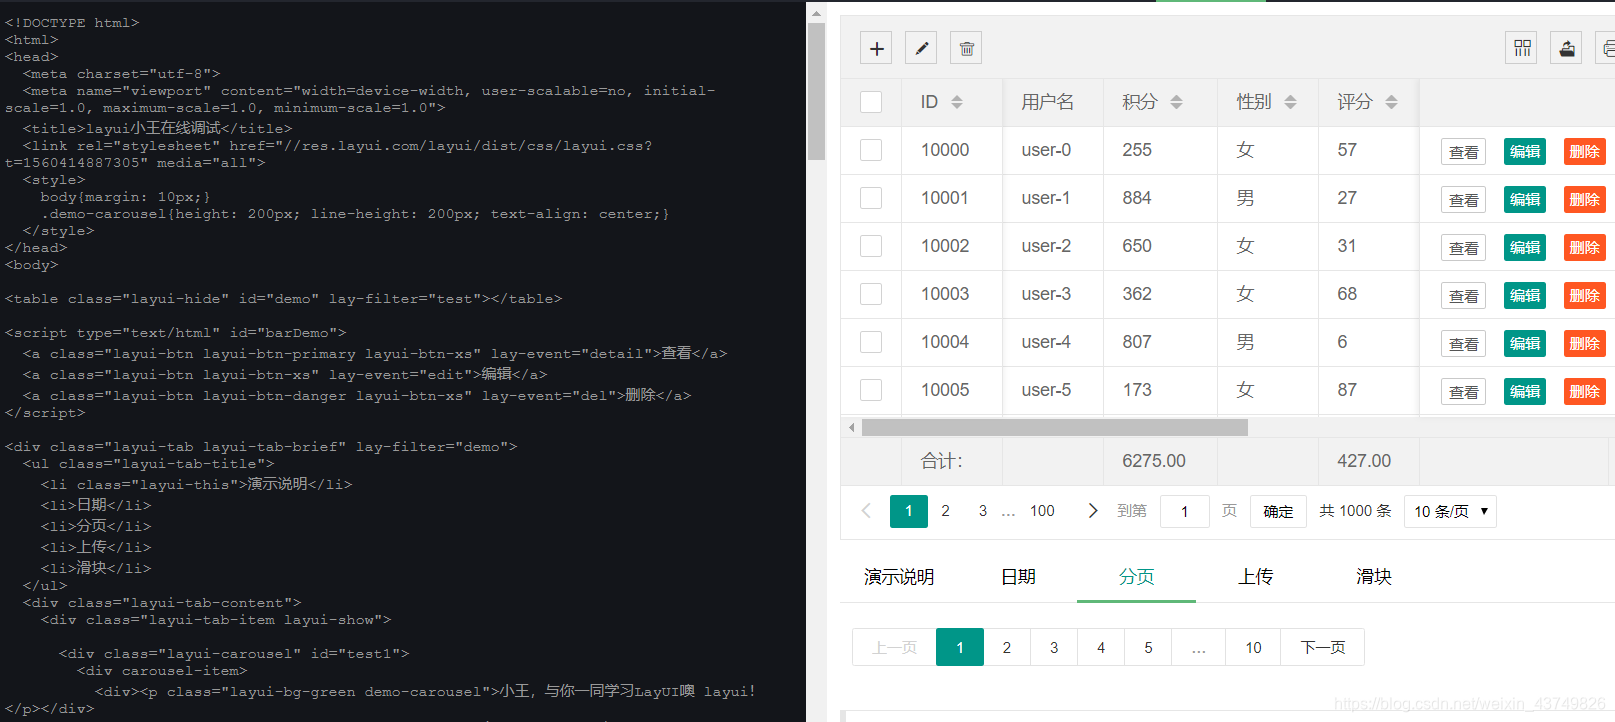Viewport: 1615px width, 722px height.
Task: Click the code panel vertical scrollbar thumb
Action: pyautogui.click(x=816, y=91)
